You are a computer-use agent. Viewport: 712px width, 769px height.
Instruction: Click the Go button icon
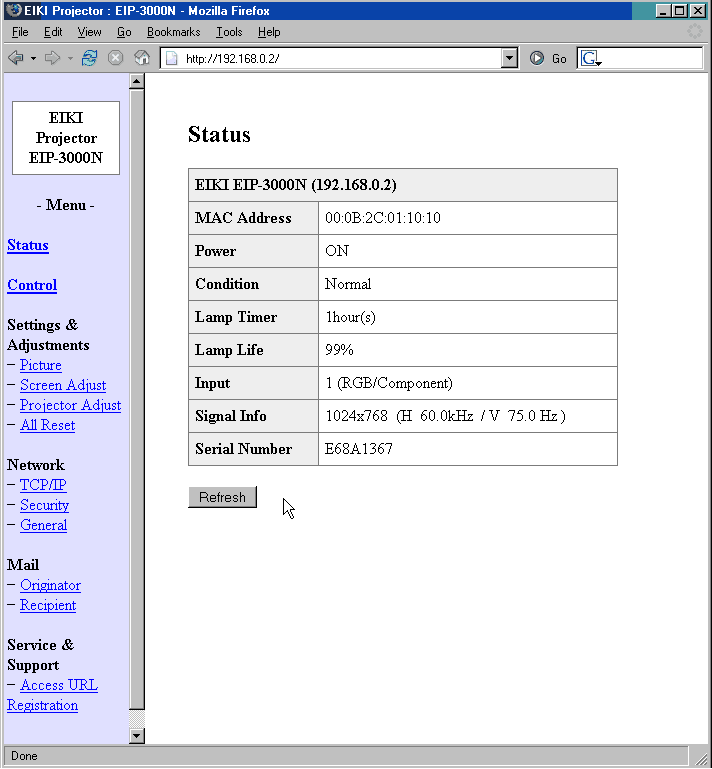pos(537,58)
